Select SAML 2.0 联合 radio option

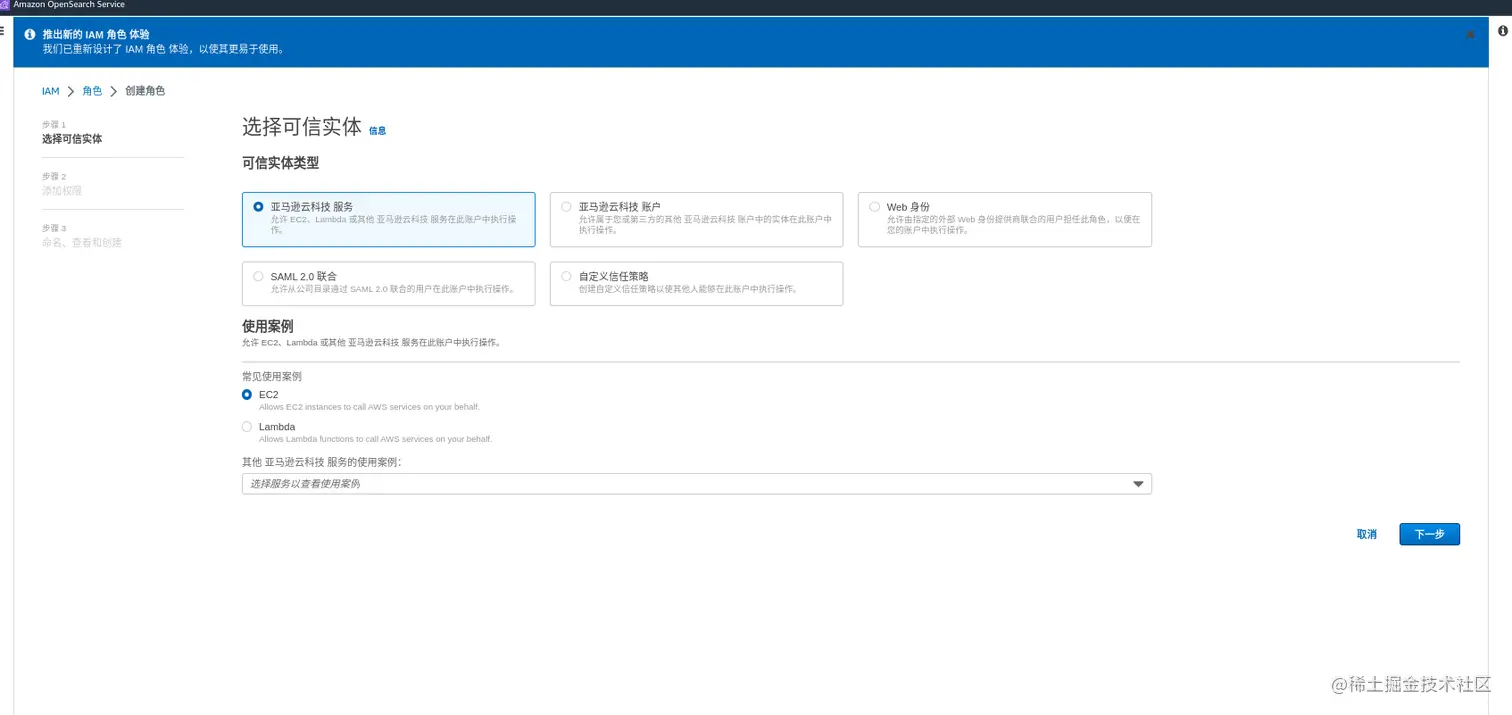click(258, 277)
